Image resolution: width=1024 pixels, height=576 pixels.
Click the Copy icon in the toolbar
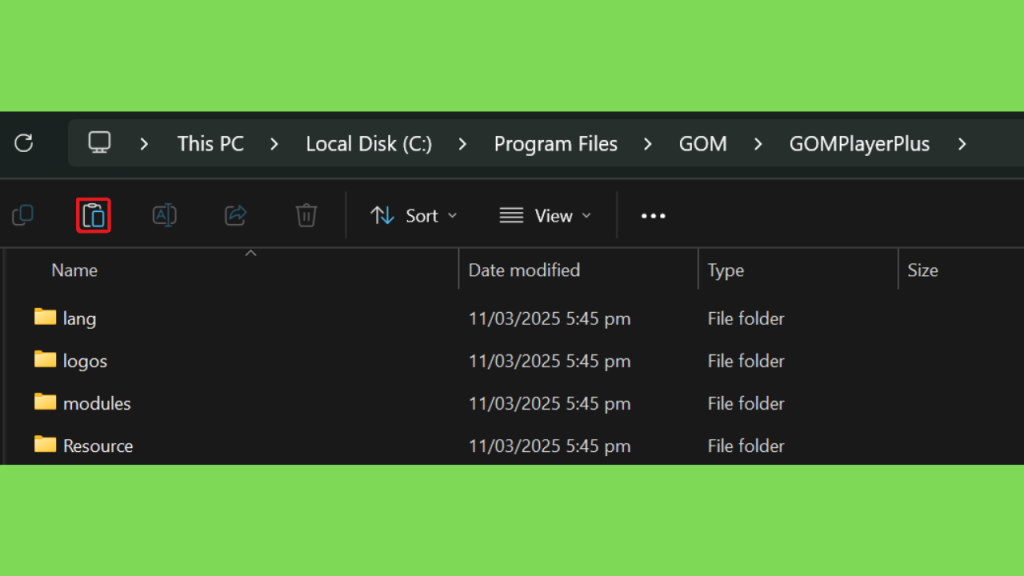(x=22, y=215)
